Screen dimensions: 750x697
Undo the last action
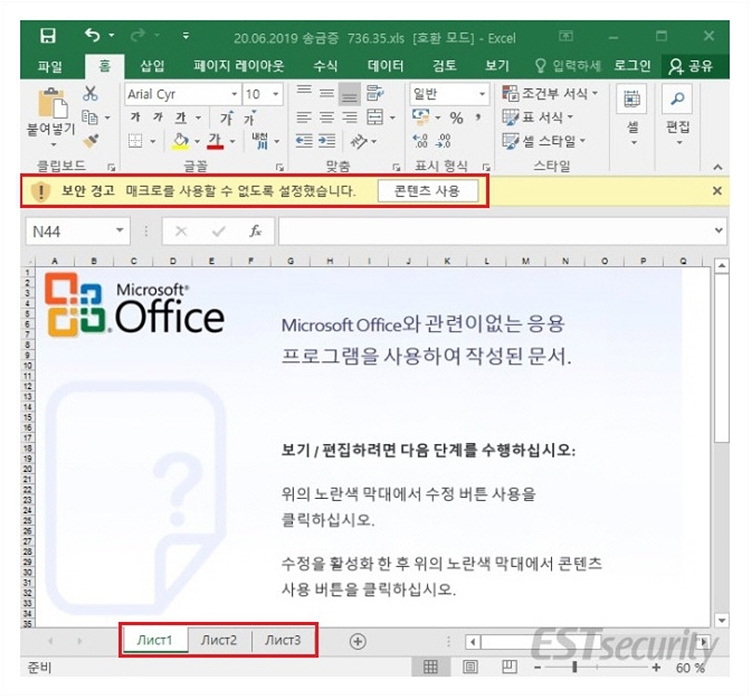click(92, 35)
